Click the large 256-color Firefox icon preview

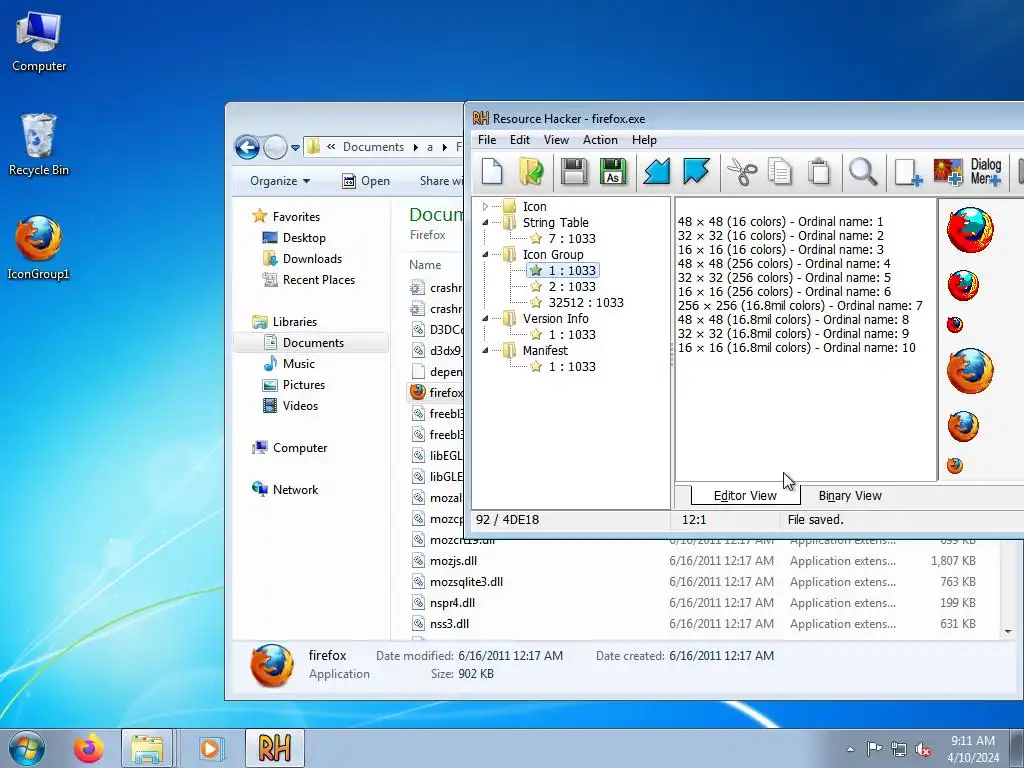click(x=970, y=371)
